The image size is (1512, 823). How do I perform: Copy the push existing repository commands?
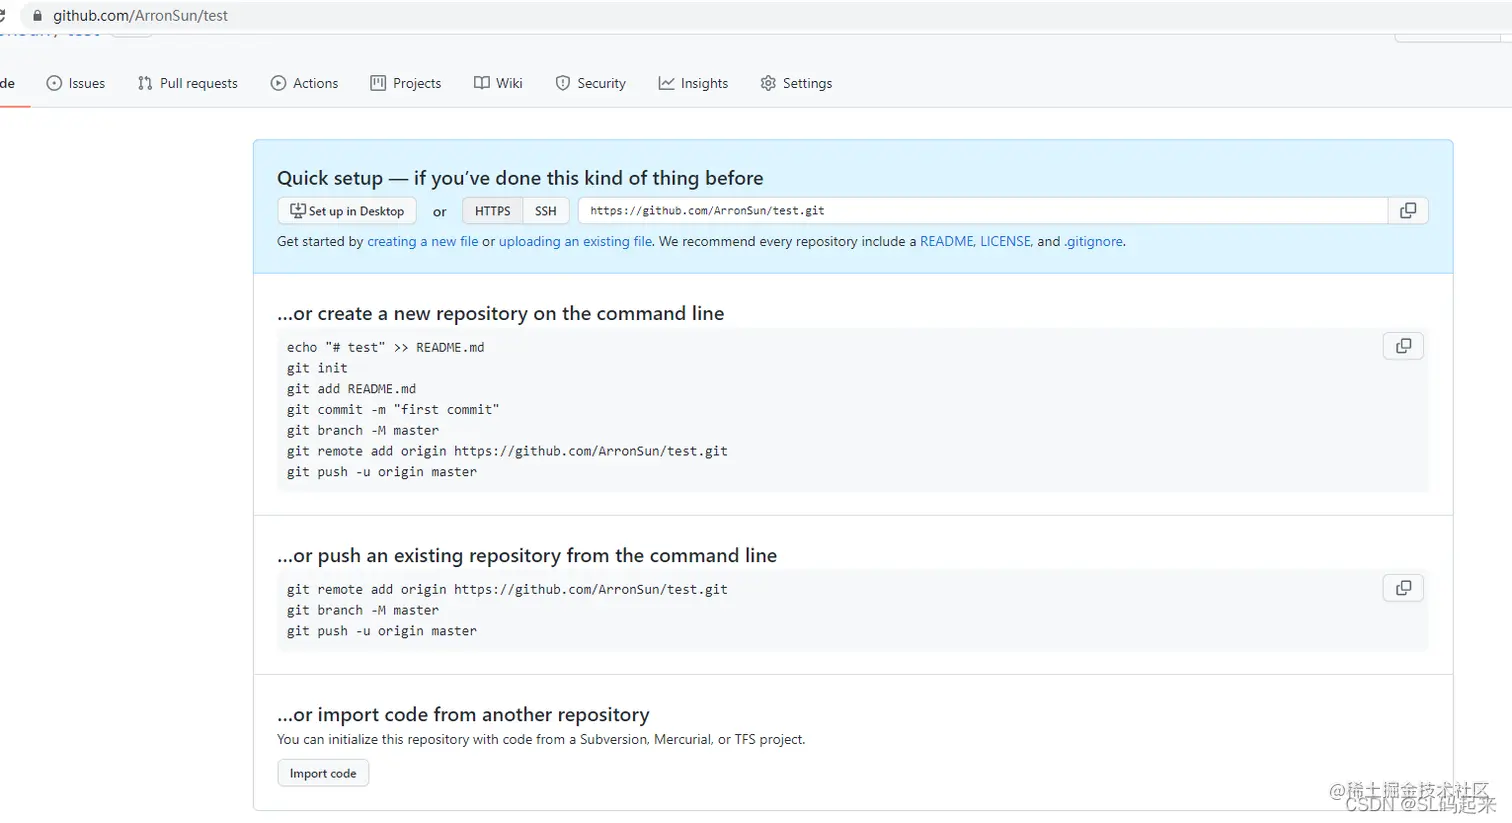[x=1403, y=588]
